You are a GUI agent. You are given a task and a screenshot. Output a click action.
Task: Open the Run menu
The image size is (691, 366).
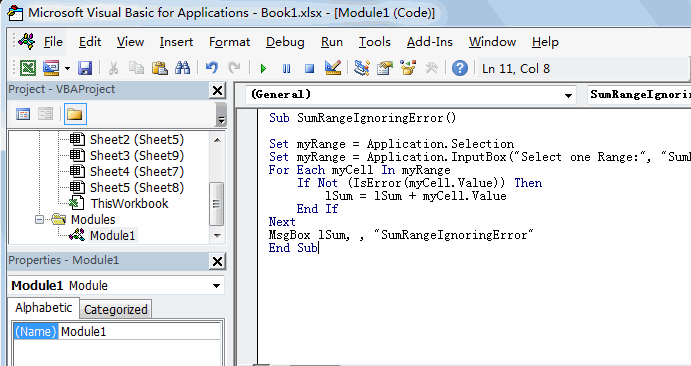click(x=332, y=42)
